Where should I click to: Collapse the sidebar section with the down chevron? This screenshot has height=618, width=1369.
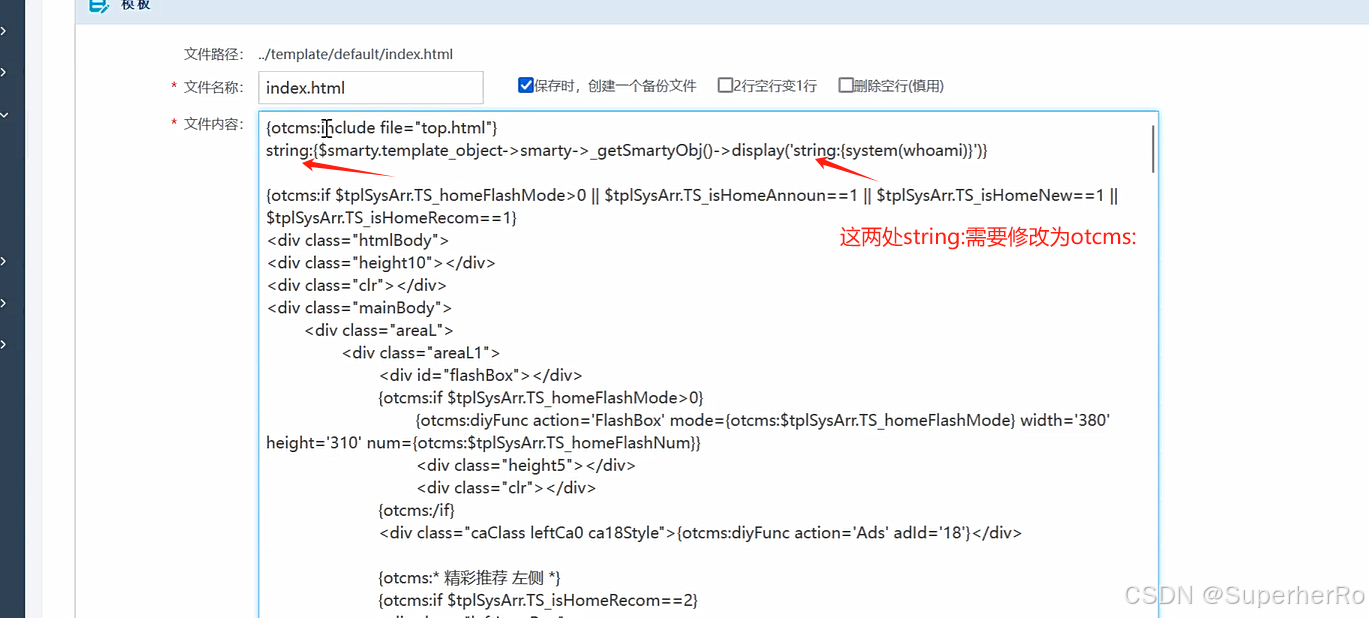(5, 115)
